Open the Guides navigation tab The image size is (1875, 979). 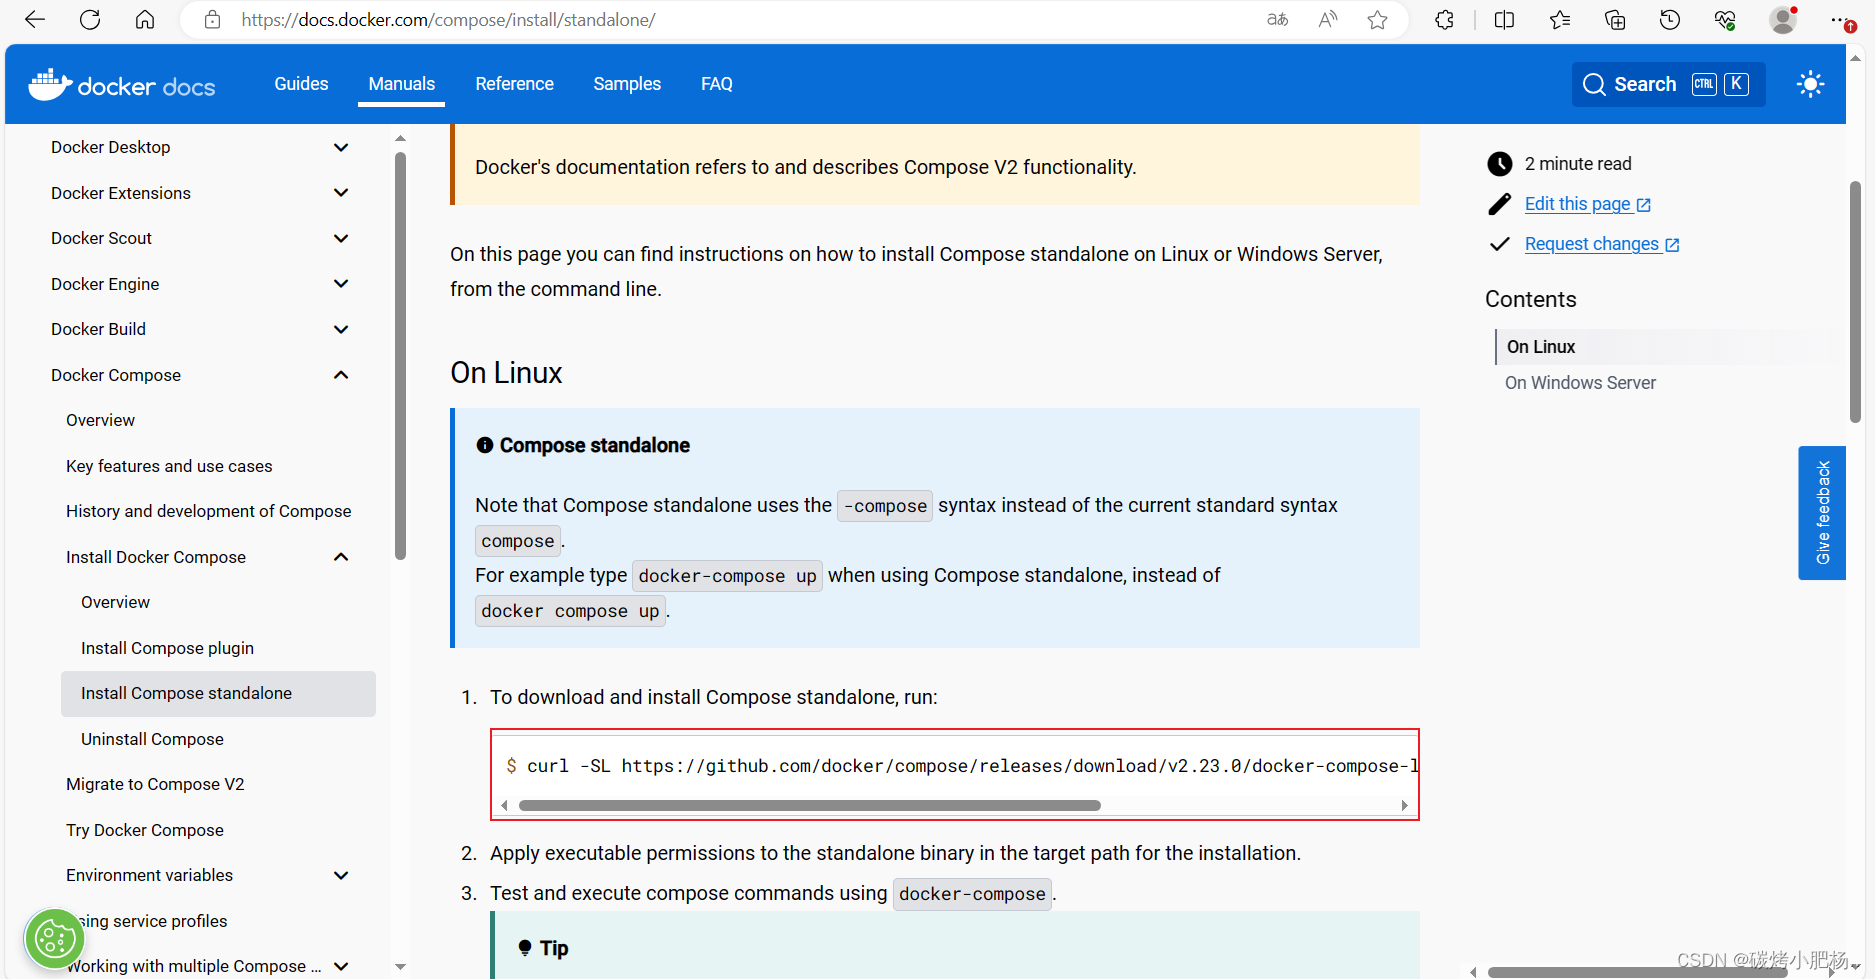tap(301, 84)
